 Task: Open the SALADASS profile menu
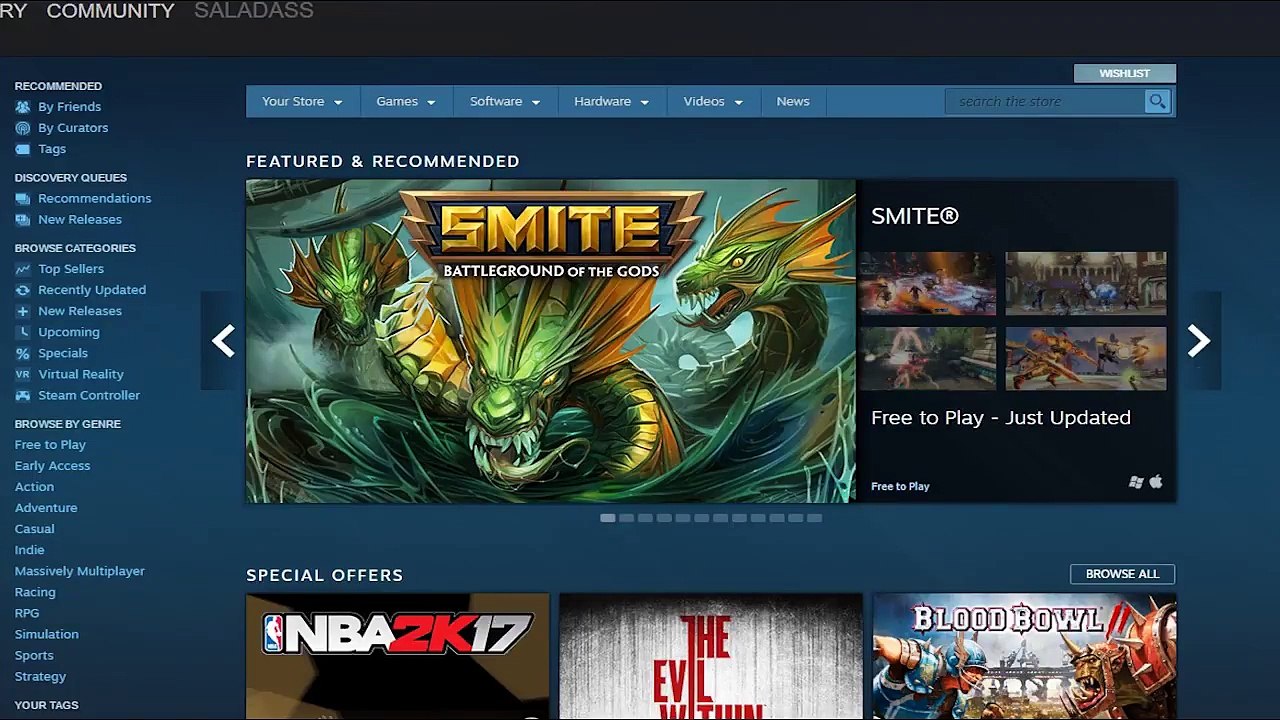[x=254, y=11]
